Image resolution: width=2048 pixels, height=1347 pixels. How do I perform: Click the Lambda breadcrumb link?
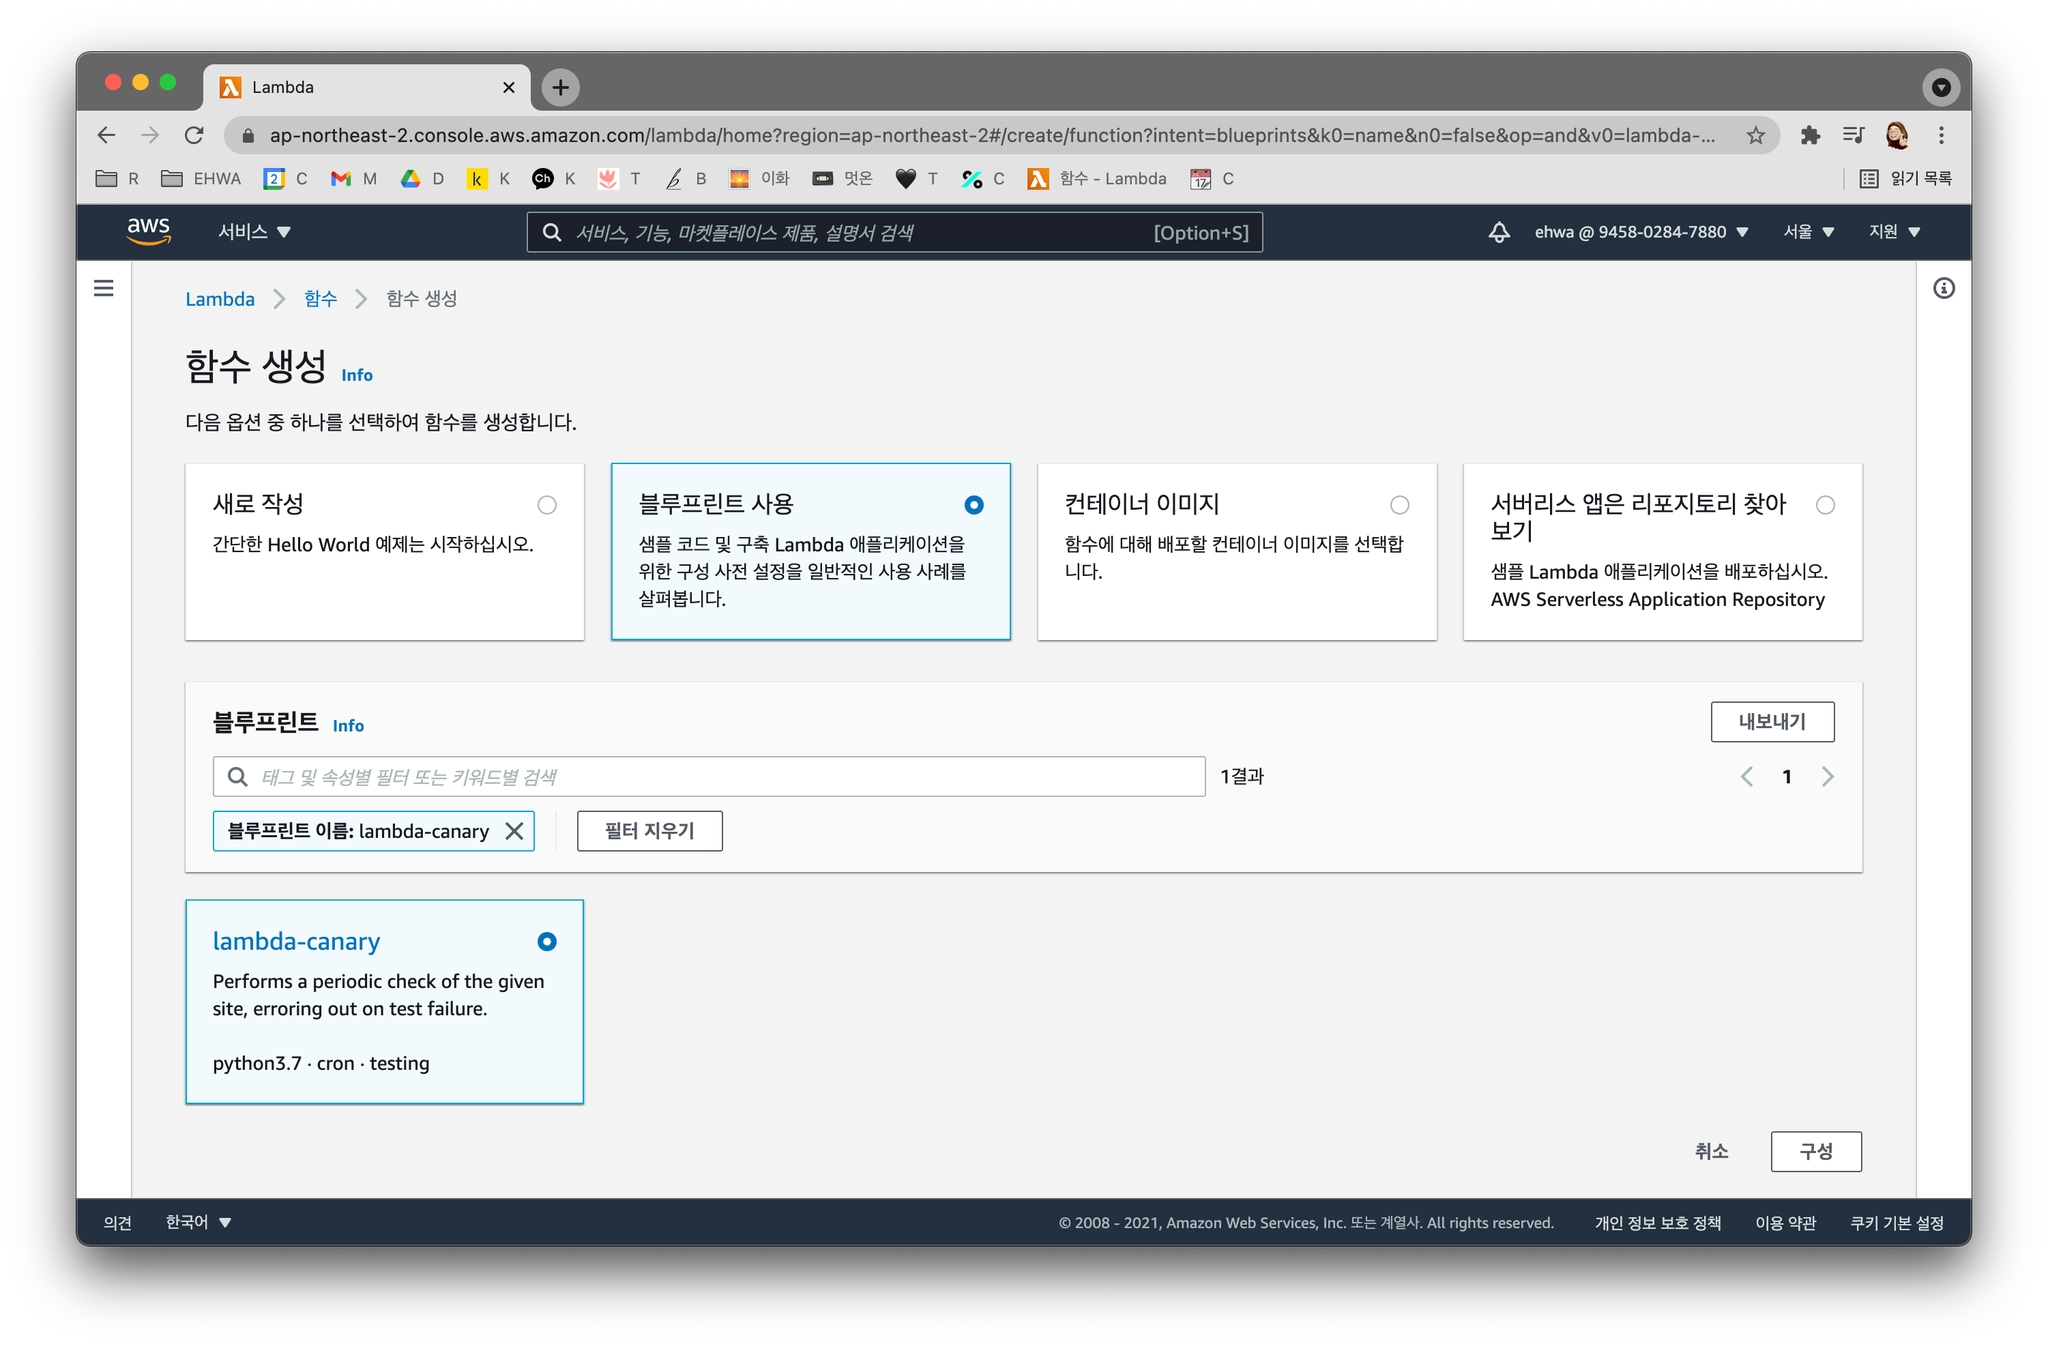click(220, 299)
